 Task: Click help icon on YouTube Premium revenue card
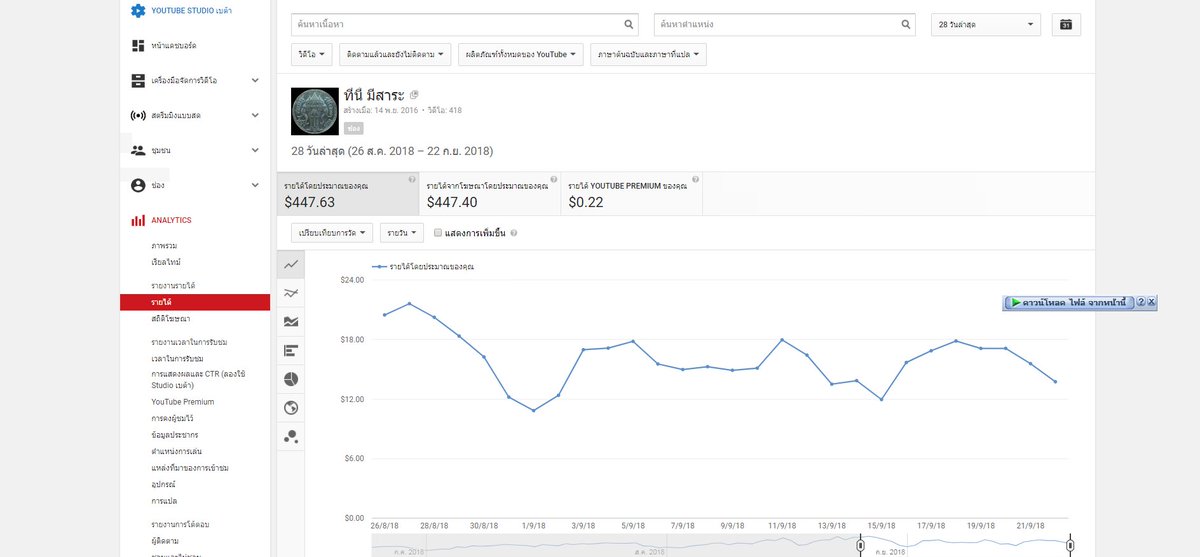[x=695, y=179]
